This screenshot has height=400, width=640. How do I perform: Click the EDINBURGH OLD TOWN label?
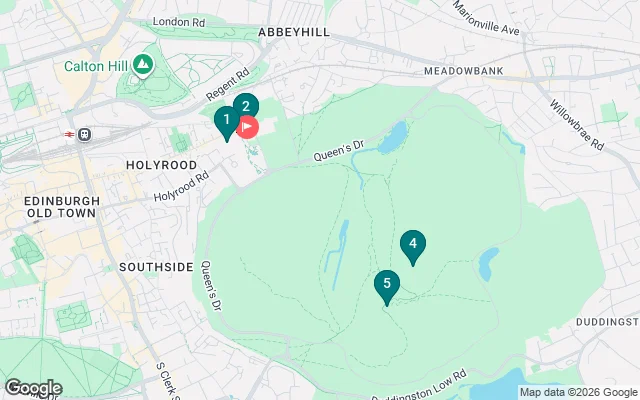pos(62,207)
